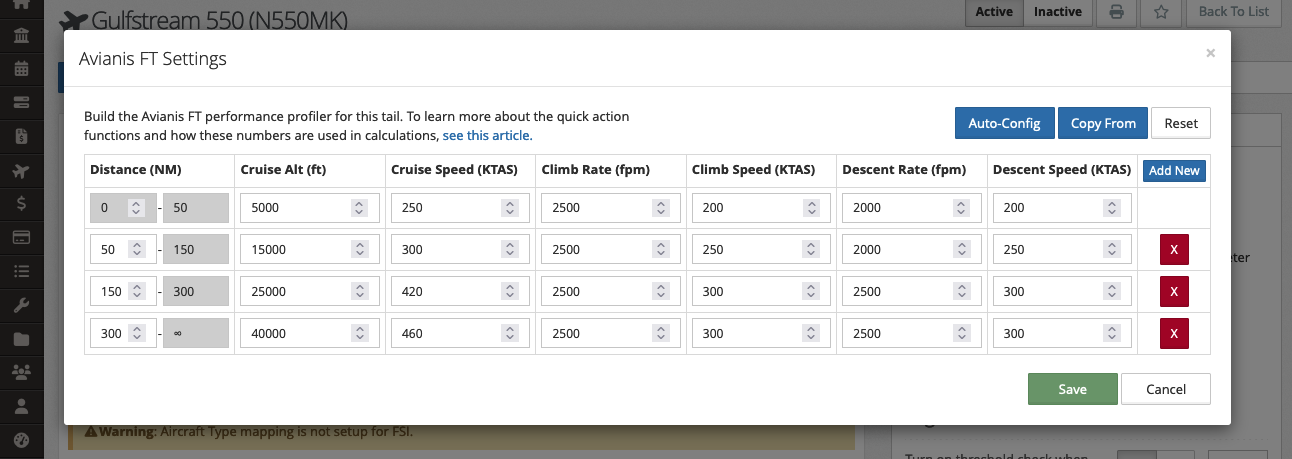Click the Descent Speed field in 0-50 row
The image size is (1292, 459).
pyautogui.click(x=1063, y=208)
